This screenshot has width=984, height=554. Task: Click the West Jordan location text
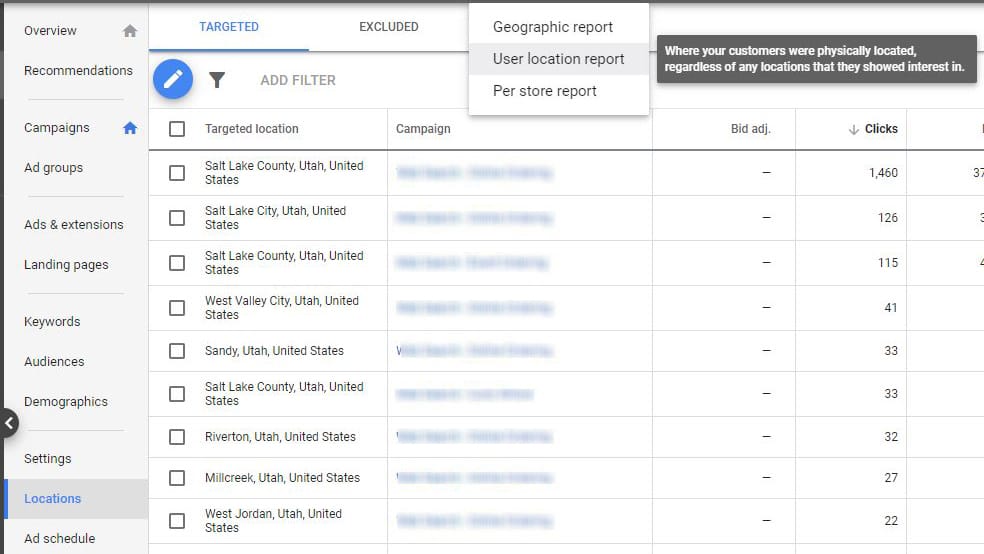(274, 521)
